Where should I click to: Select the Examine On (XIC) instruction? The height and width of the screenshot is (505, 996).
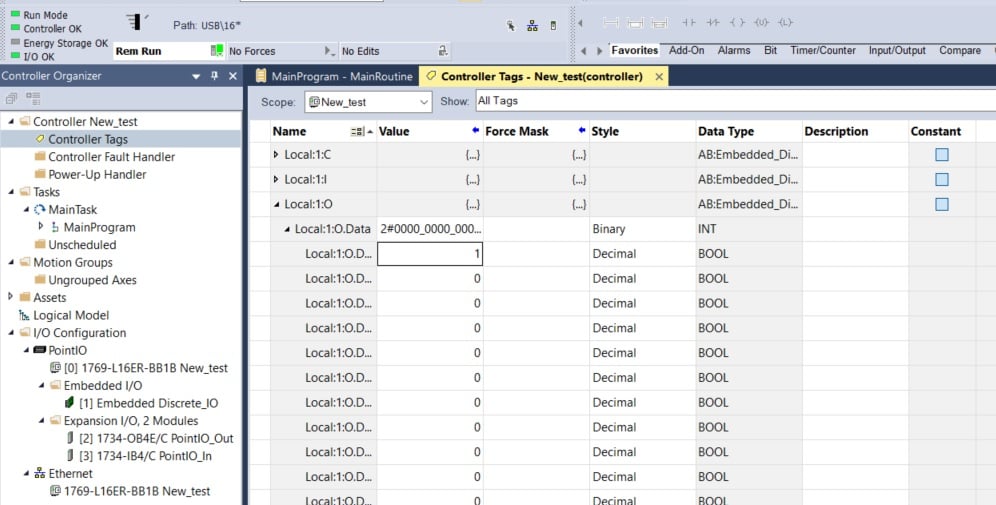[689, 23]
